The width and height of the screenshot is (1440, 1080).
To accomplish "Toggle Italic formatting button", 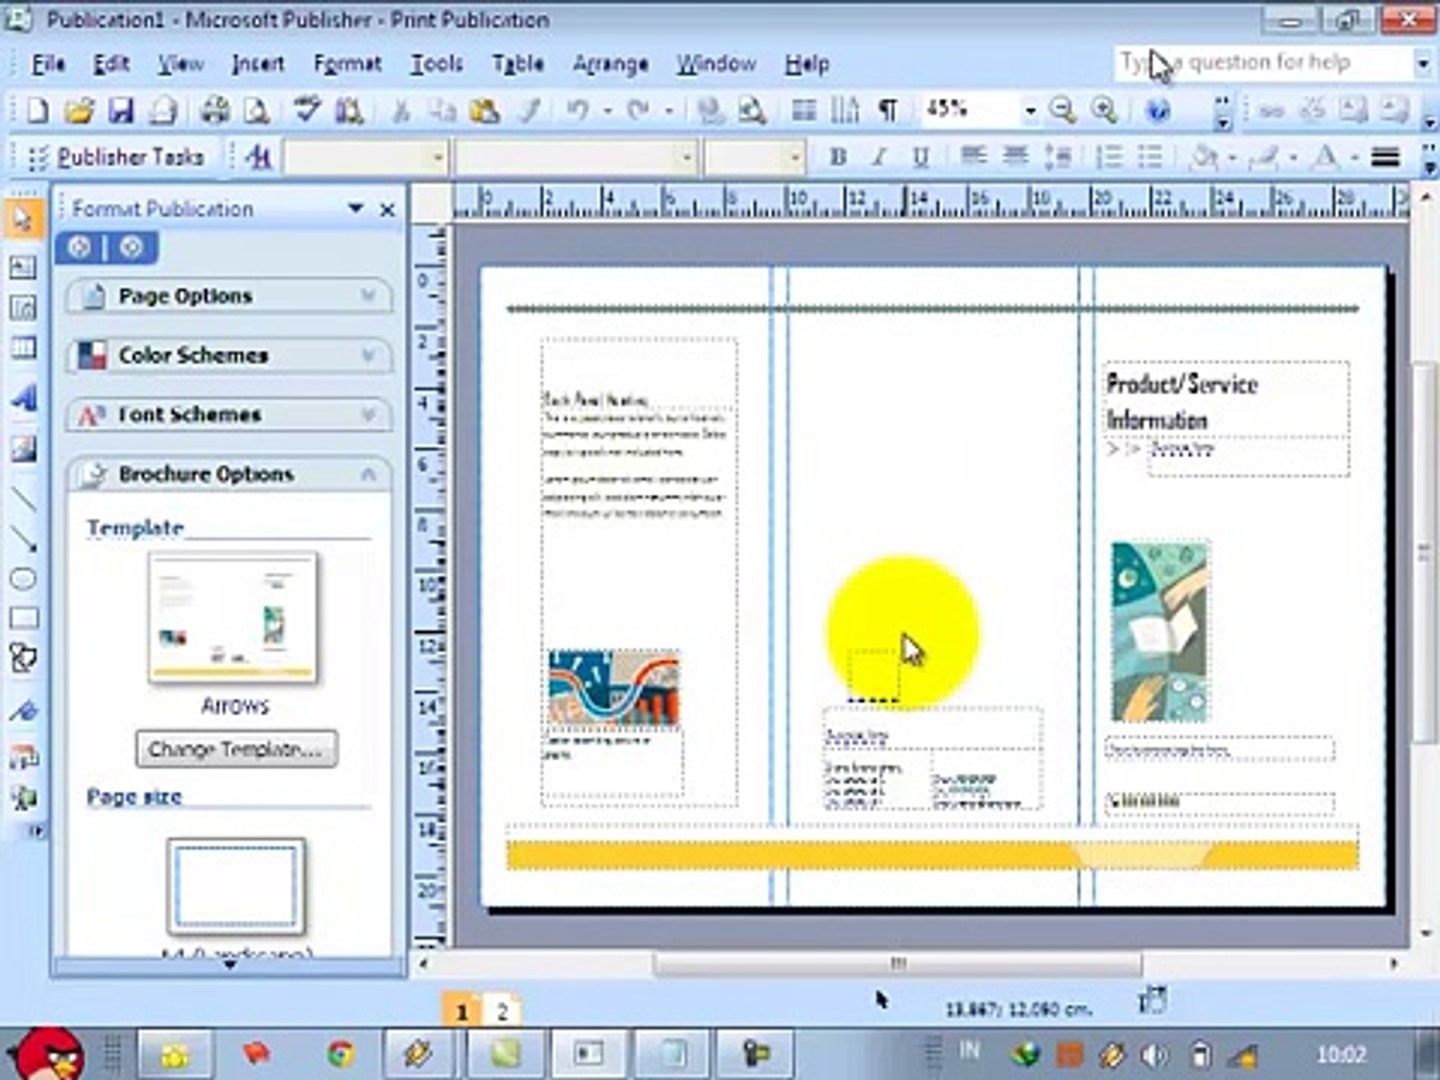I will pyautogui.click(x=879, y=157).
